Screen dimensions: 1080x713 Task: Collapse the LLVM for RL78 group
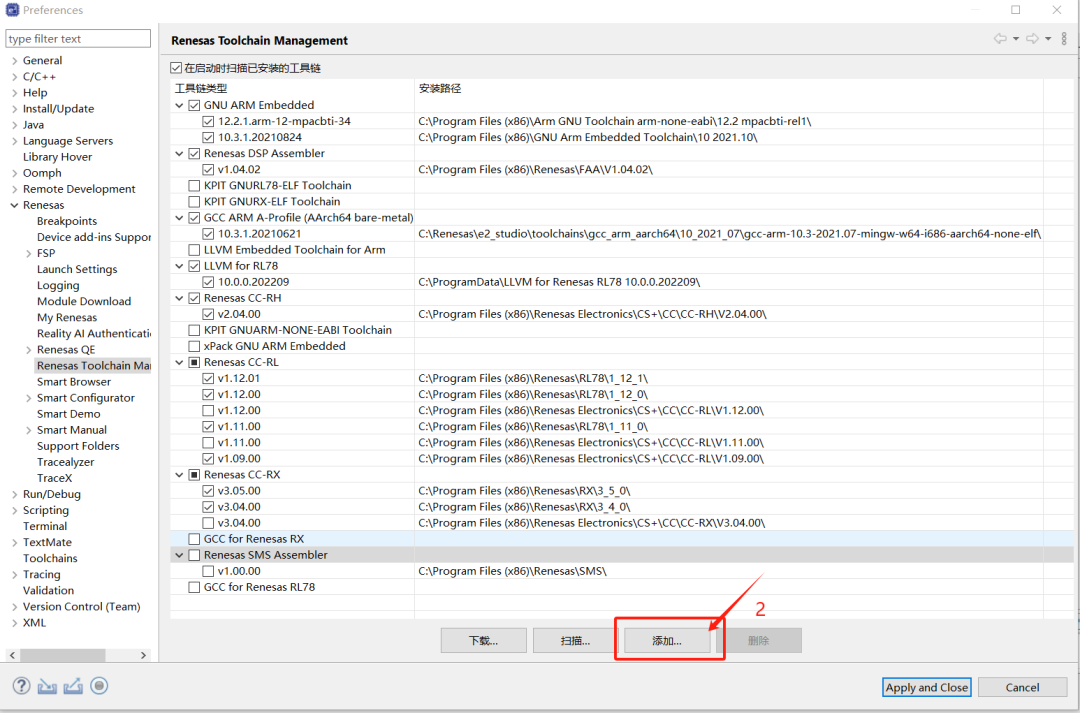(179, 266)
